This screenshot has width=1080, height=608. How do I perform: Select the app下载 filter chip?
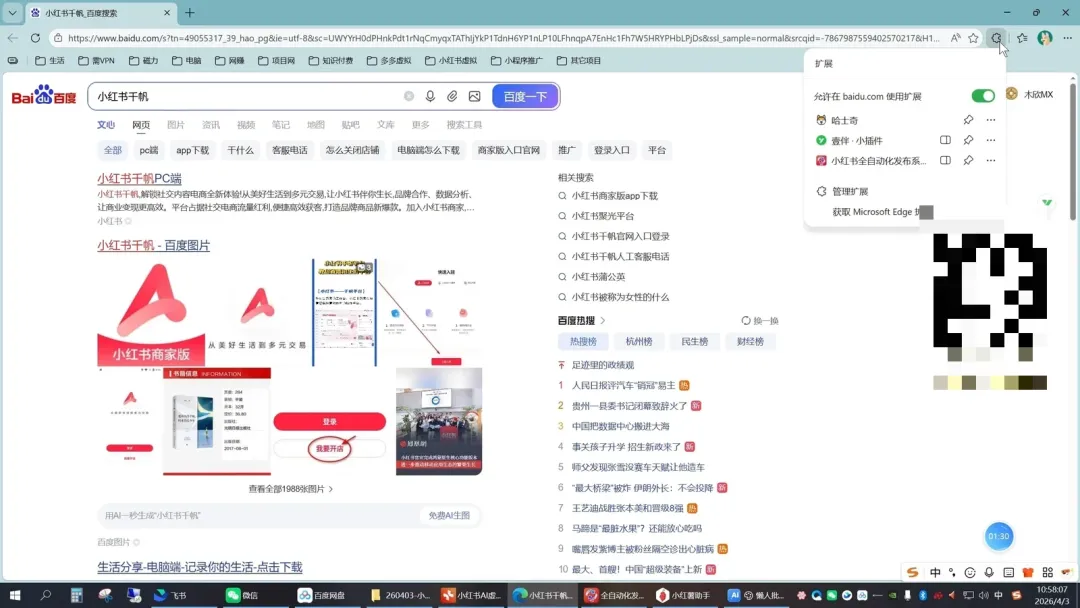[x=192, y=150]
